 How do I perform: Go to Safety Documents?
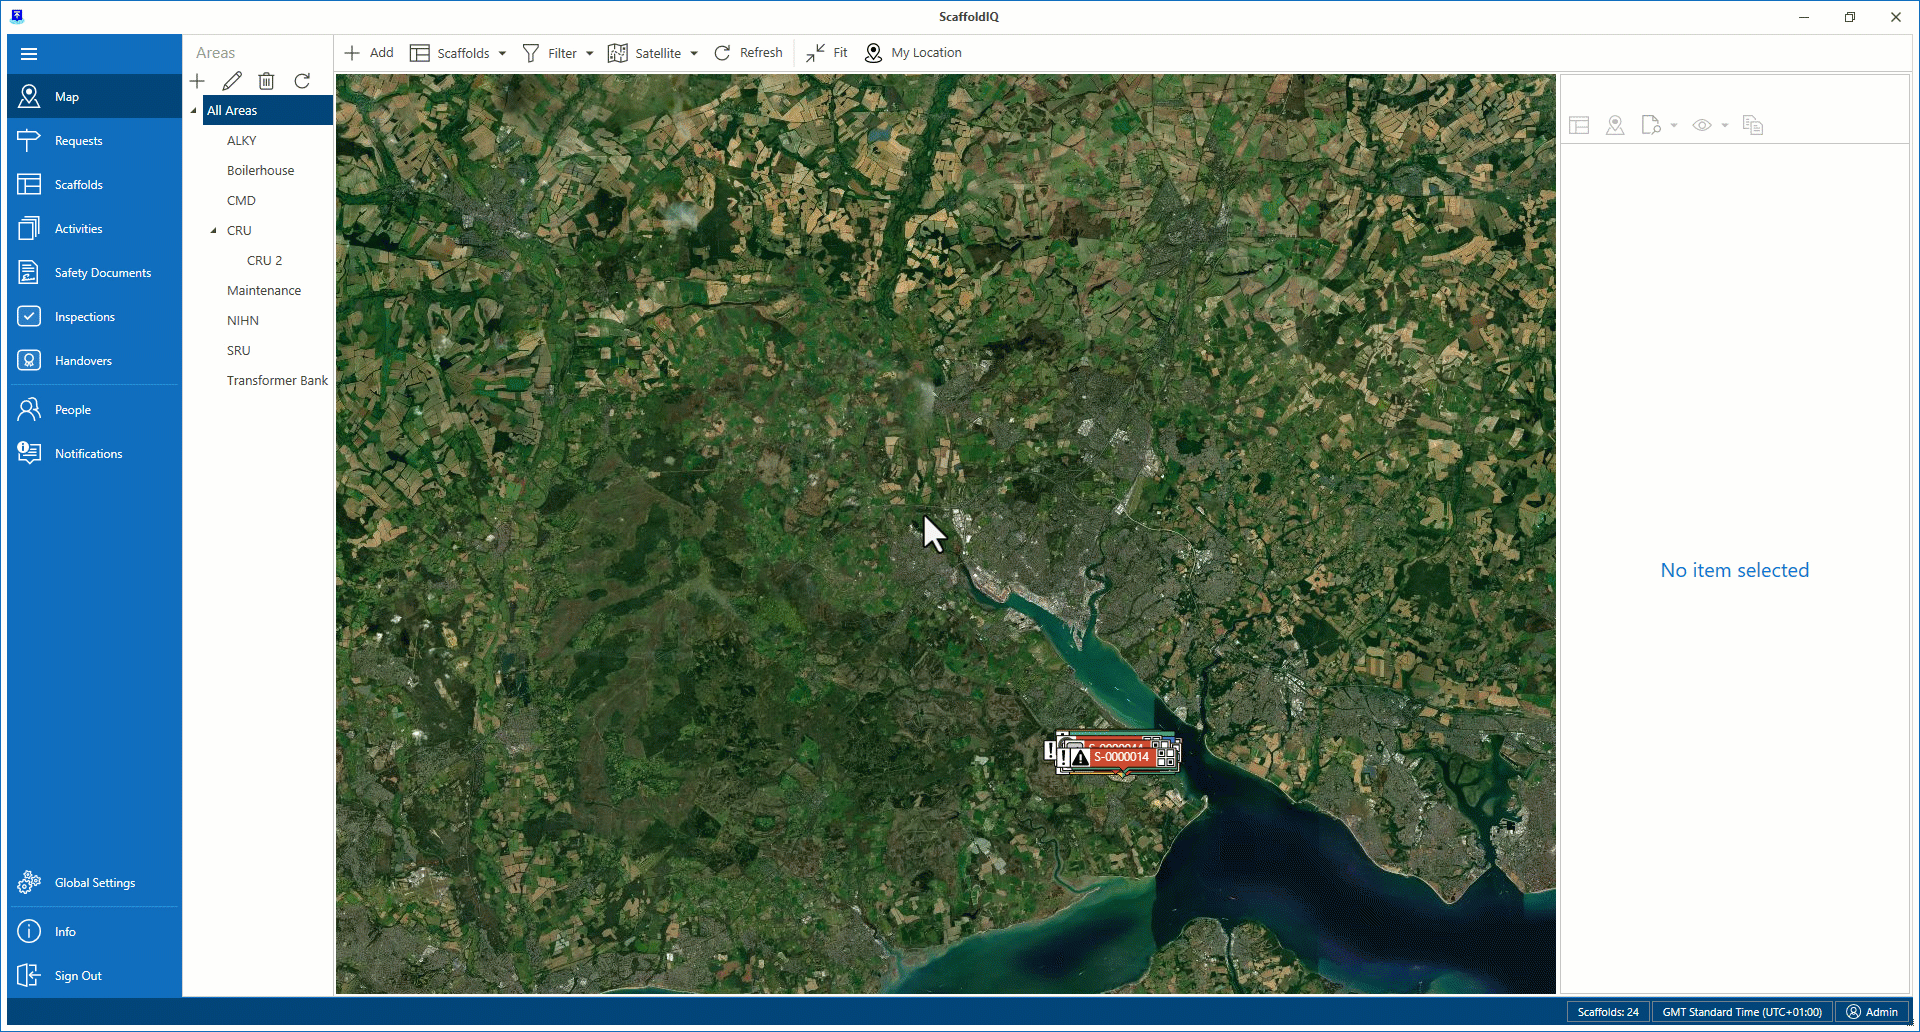[x=102, y=273]
